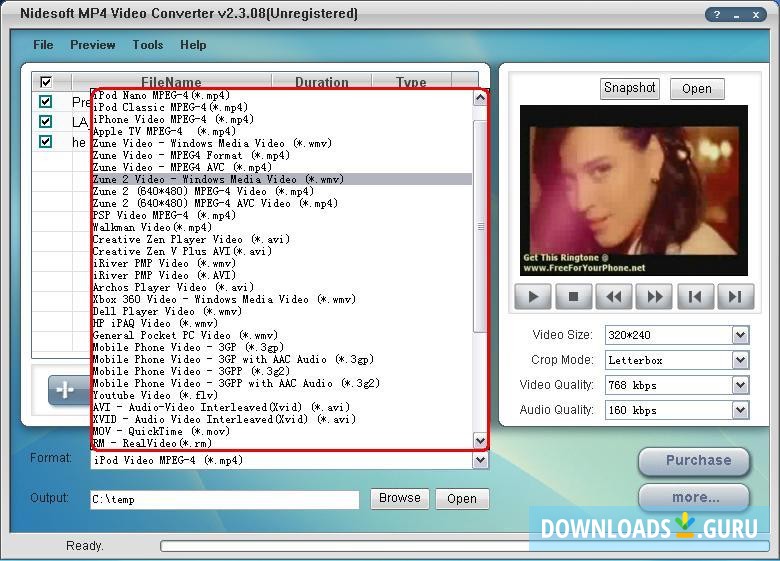Screen dimensions: 780x561
Task: Open the File menu
Action: [43, 45]
